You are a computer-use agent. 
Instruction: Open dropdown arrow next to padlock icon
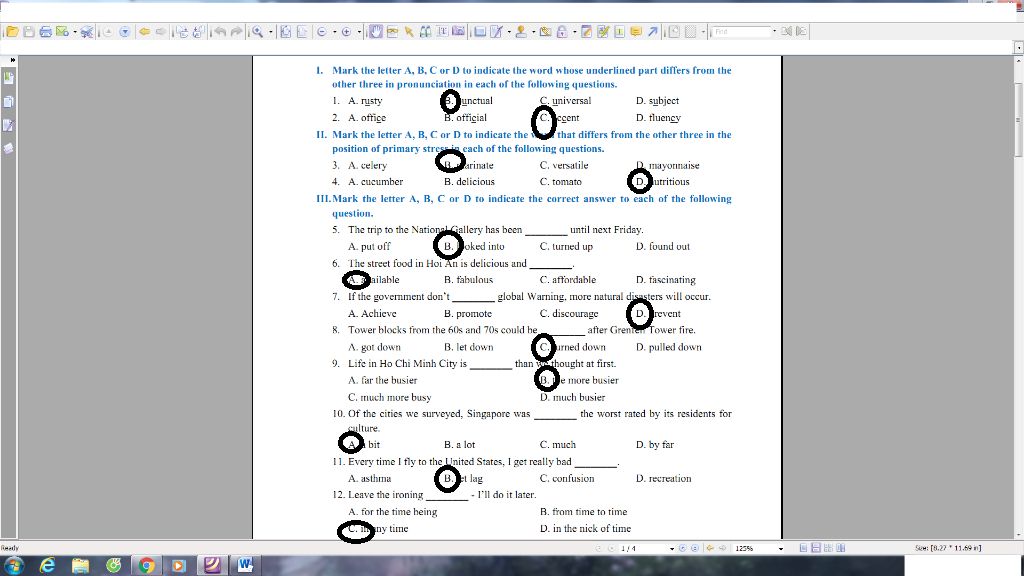(x=575, y=31)
